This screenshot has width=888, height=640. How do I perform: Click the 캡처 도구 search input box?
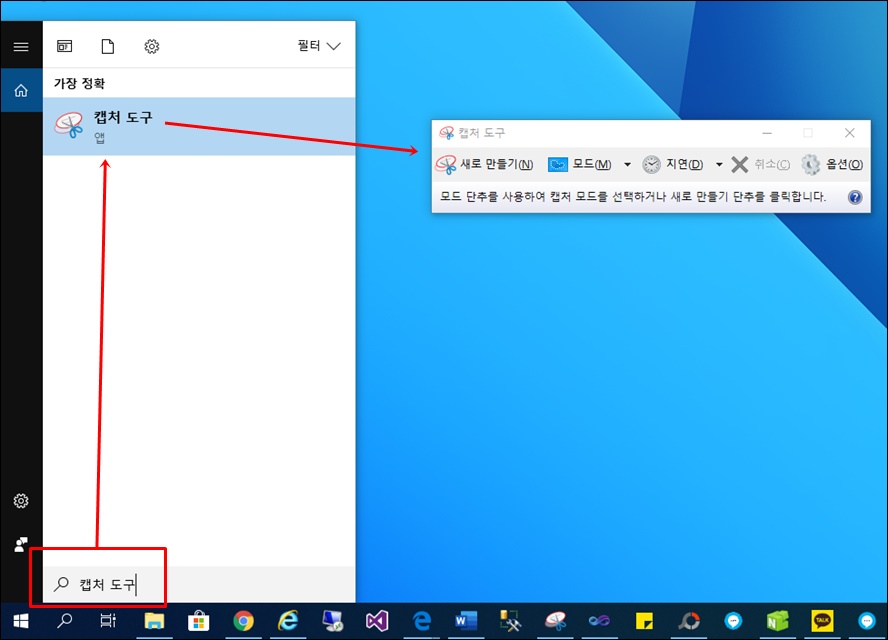(199, 584)
